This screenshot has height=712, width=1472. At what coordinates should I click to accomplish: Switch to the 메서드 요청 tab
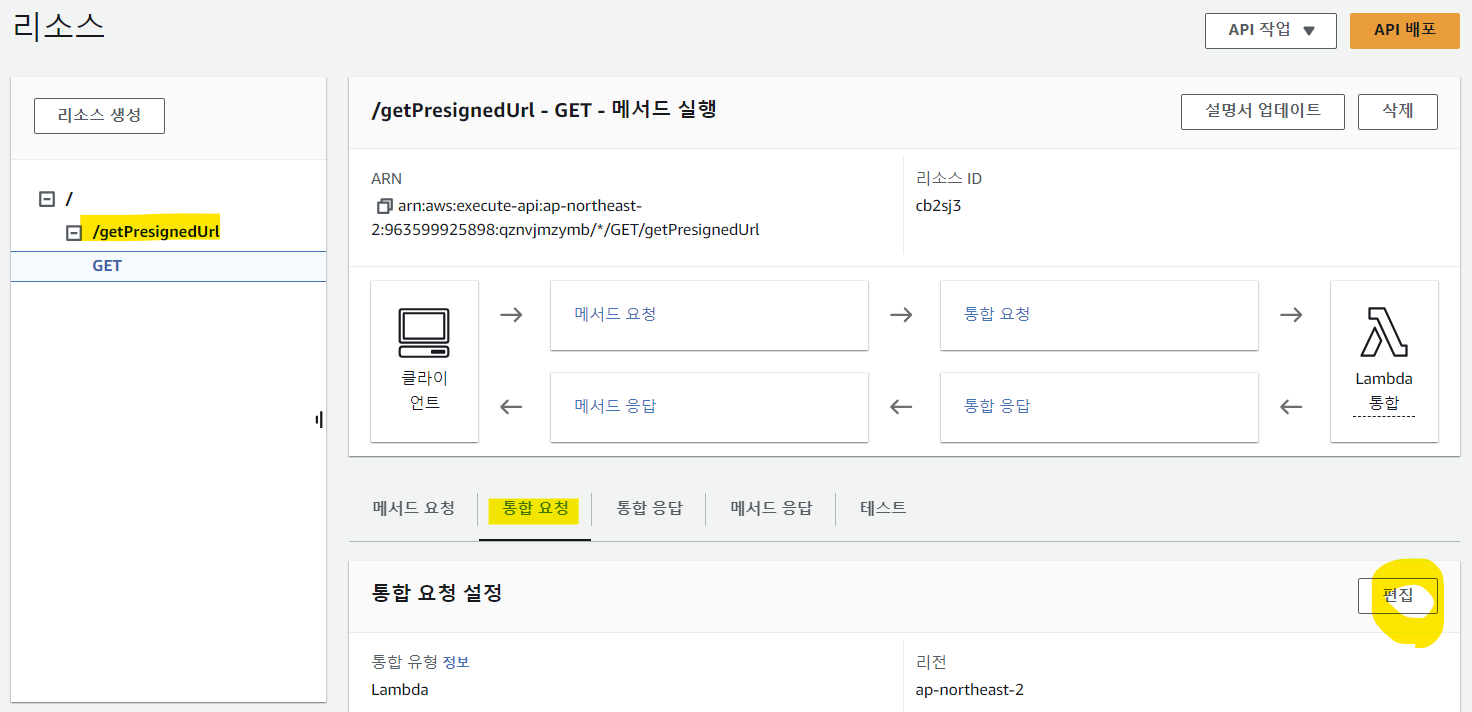(413, 508)
